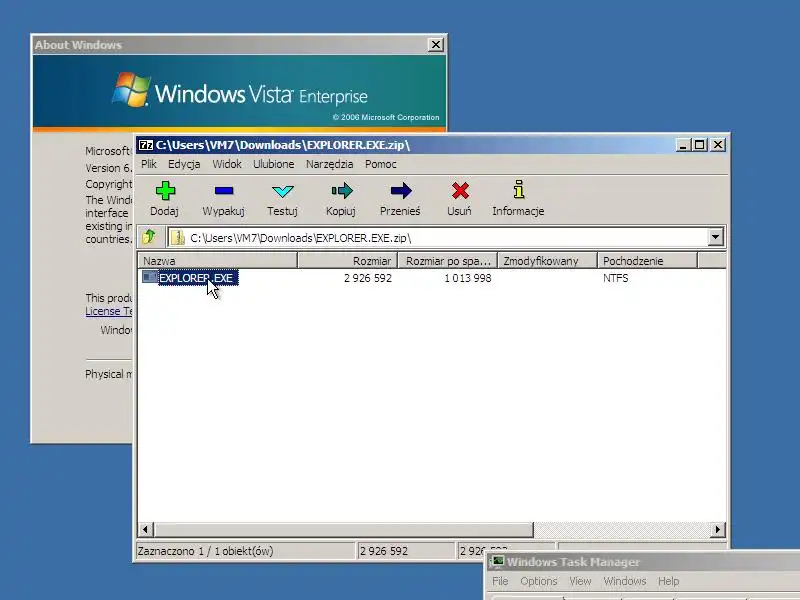Click Task Manager title bar icon
The image size is (800, 600).
pos(496,562)
